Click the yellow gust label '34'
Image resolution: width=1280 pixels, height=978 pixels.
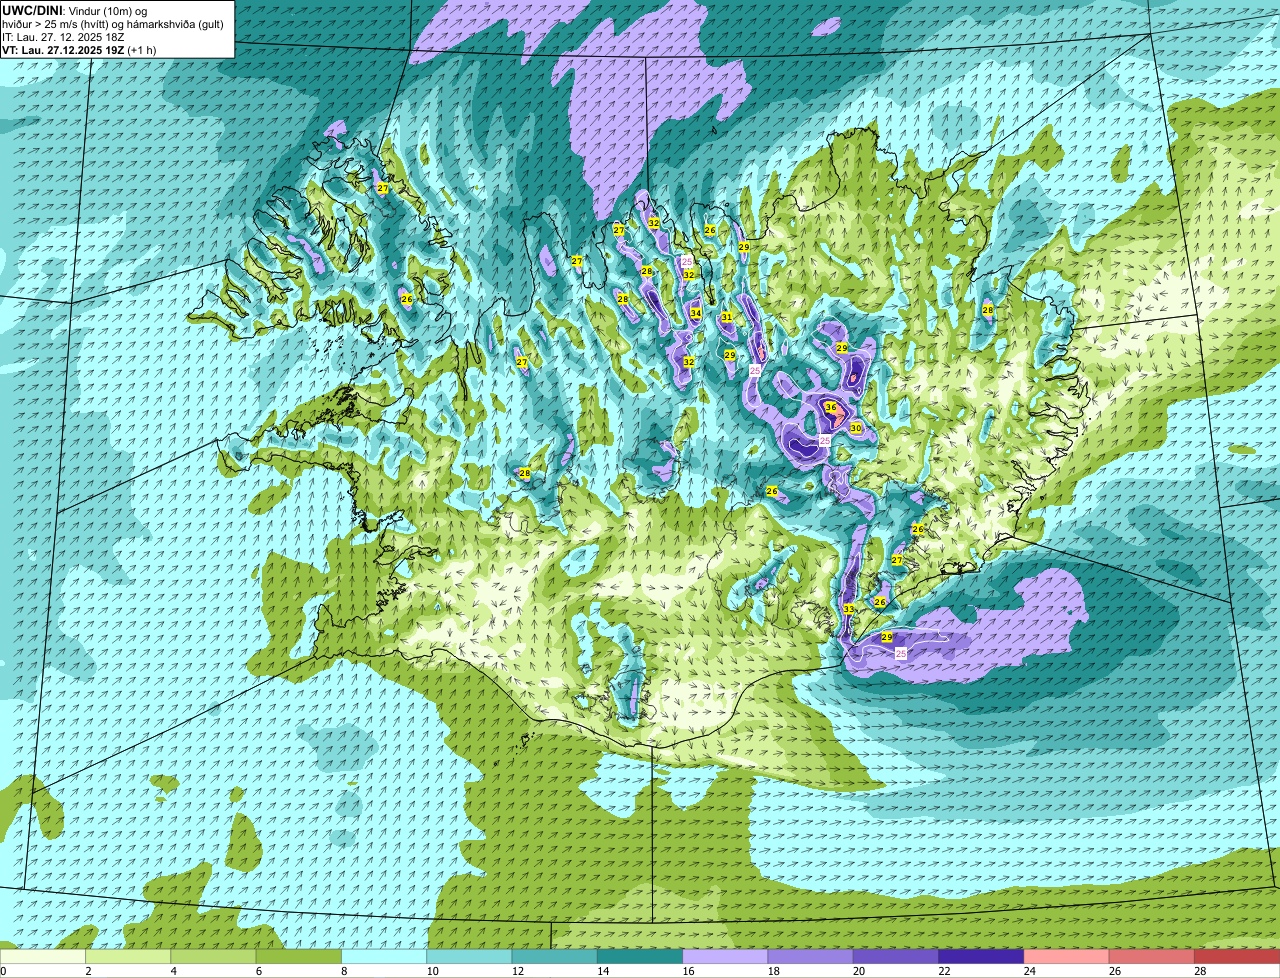[x=695, y=313]
